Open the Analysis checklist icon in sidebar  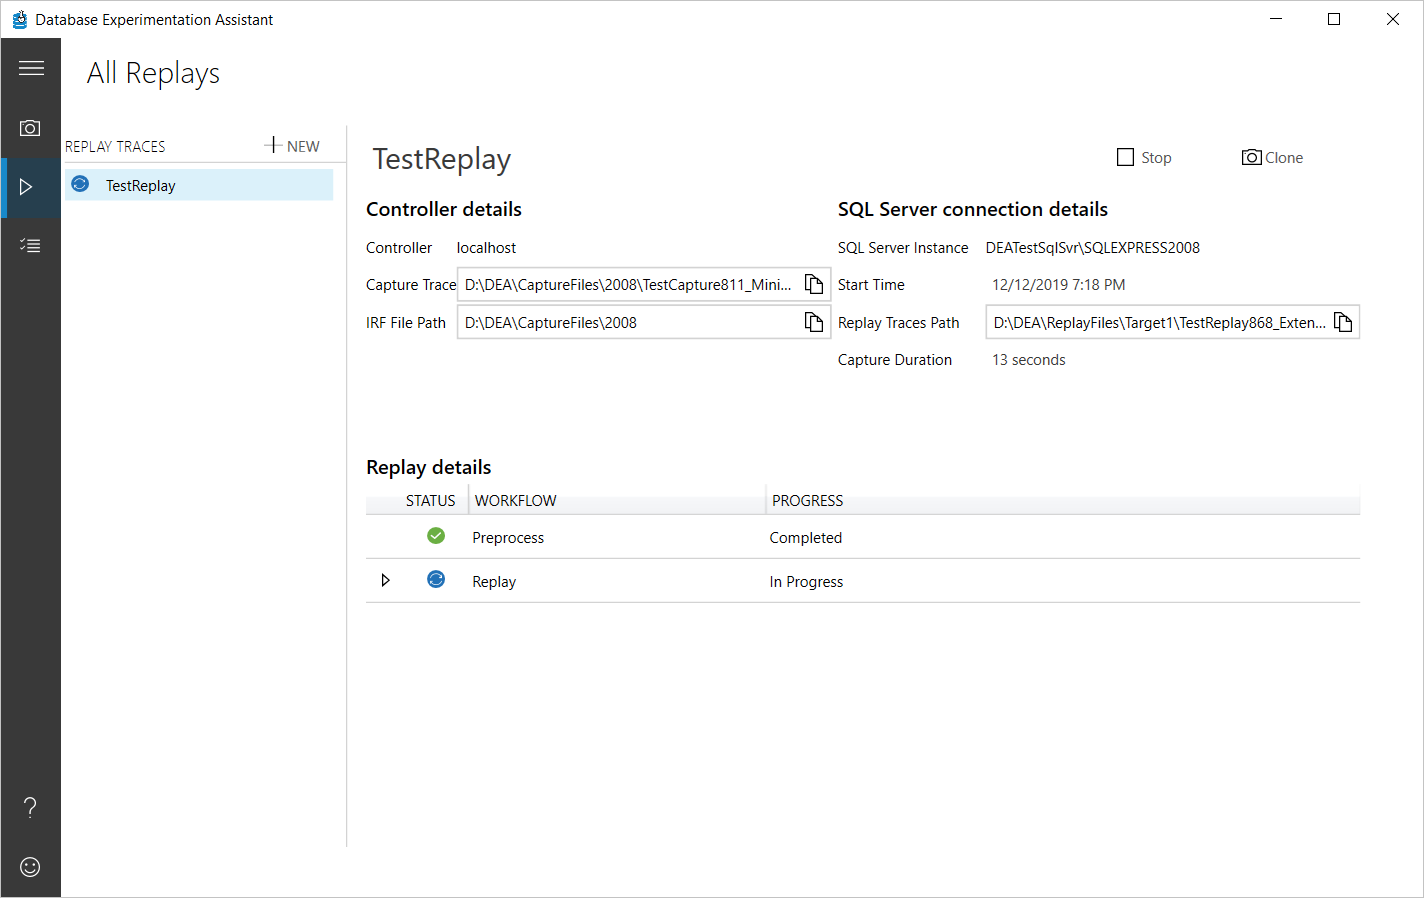[31, 245]
